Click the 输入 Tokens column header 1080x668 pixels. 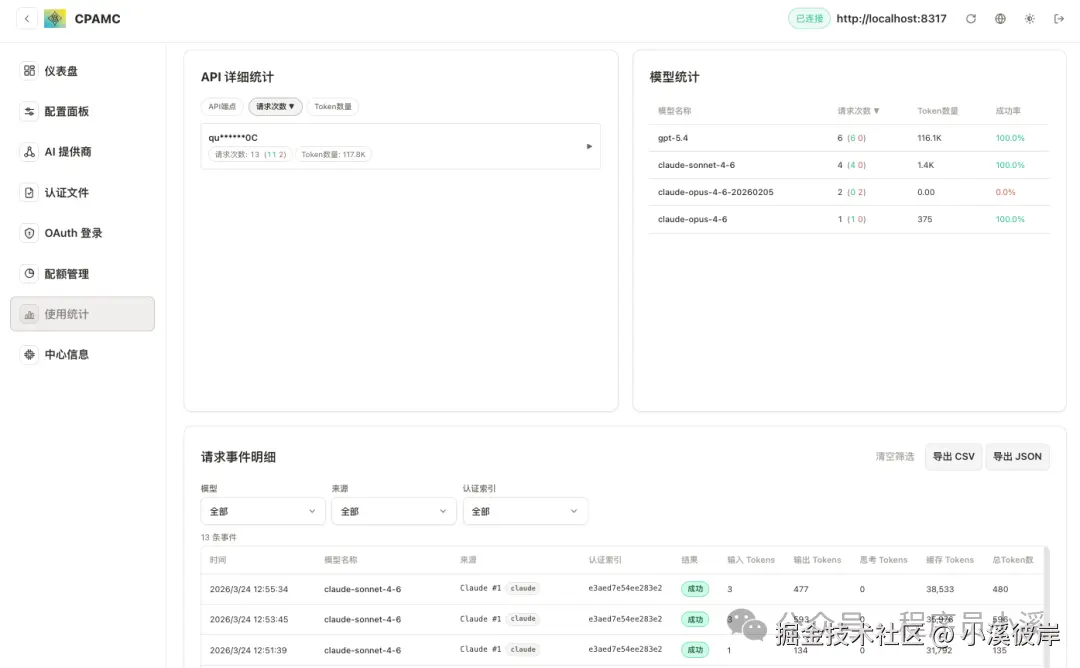tap(751, 560)
